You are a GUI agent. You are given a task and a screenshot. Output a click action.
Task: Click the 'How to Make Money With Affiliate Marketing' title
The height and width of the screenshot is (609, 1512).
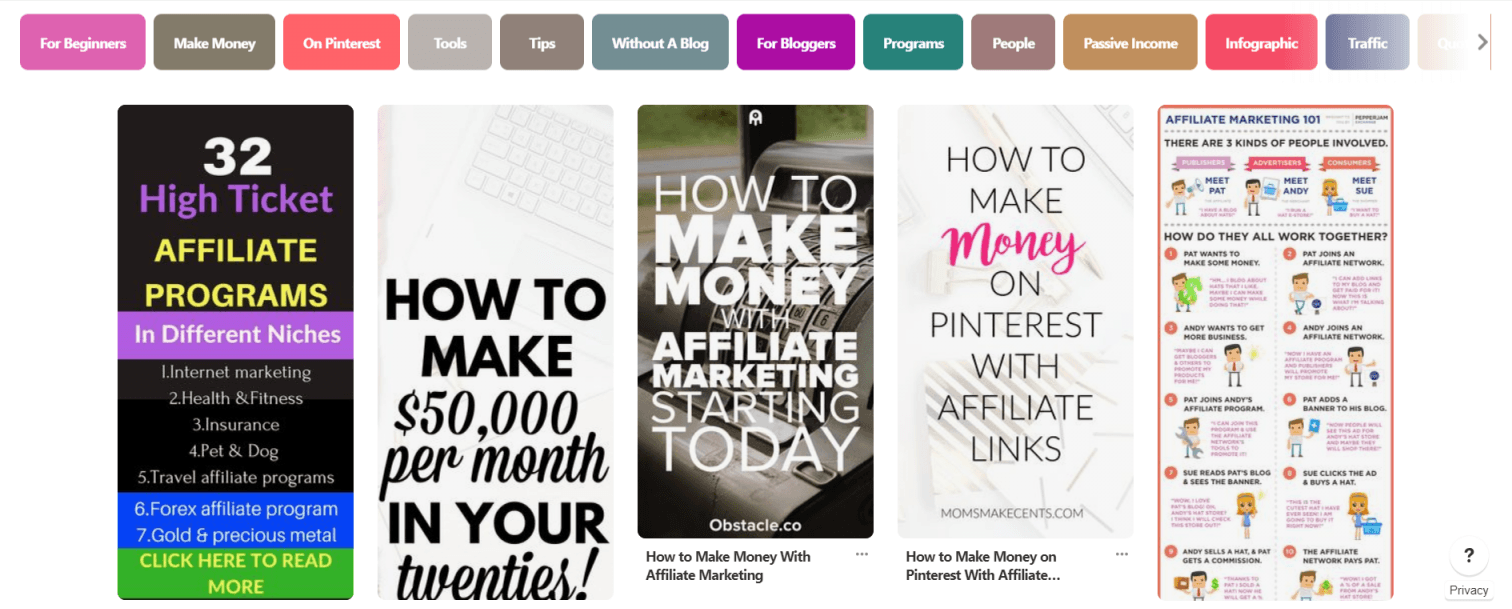728,565
